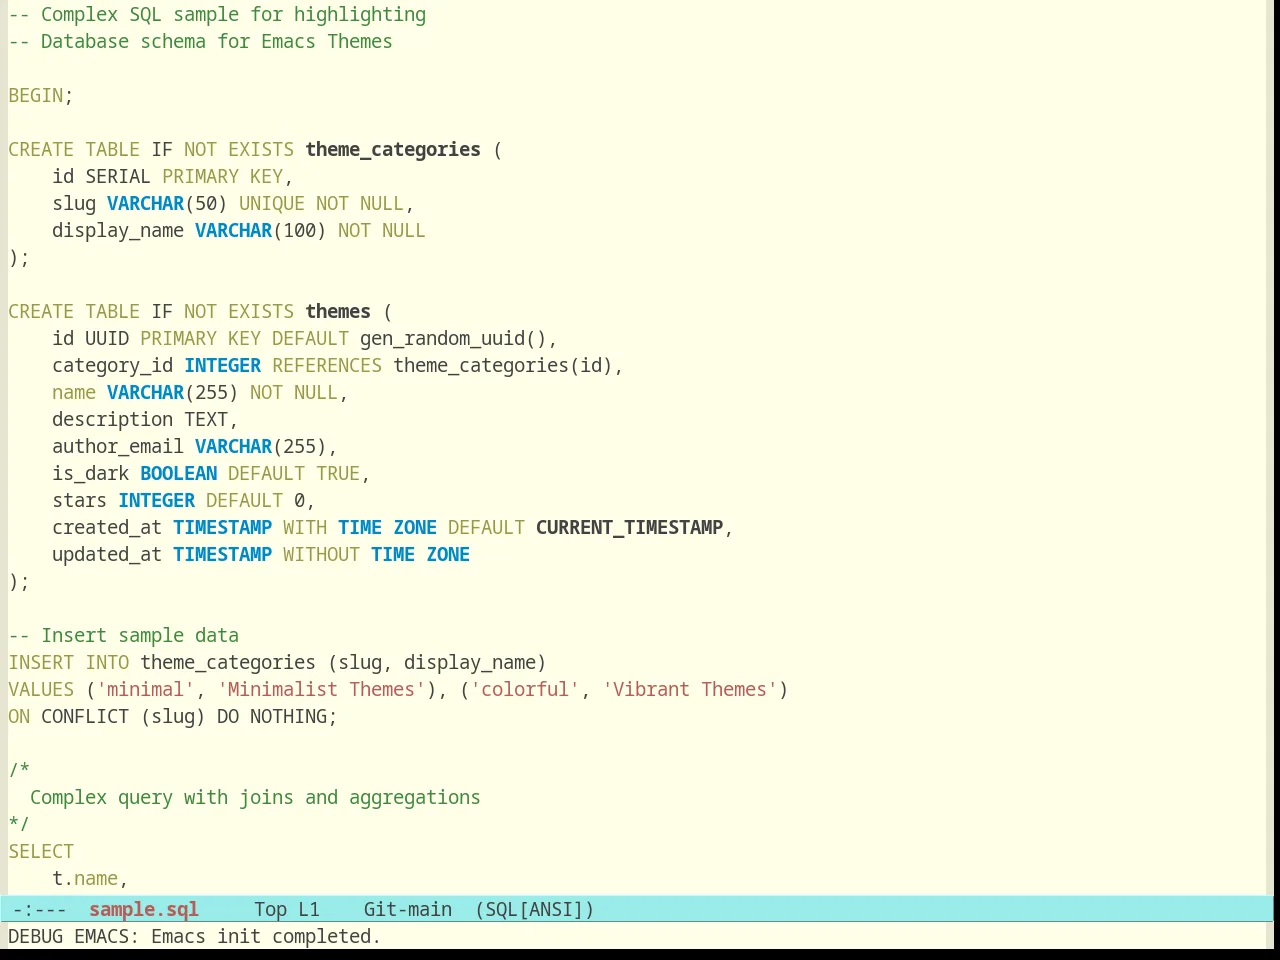Click t.name in the select list
Viewport: 1280px width, 960px height.
click(x=85, y=878)
